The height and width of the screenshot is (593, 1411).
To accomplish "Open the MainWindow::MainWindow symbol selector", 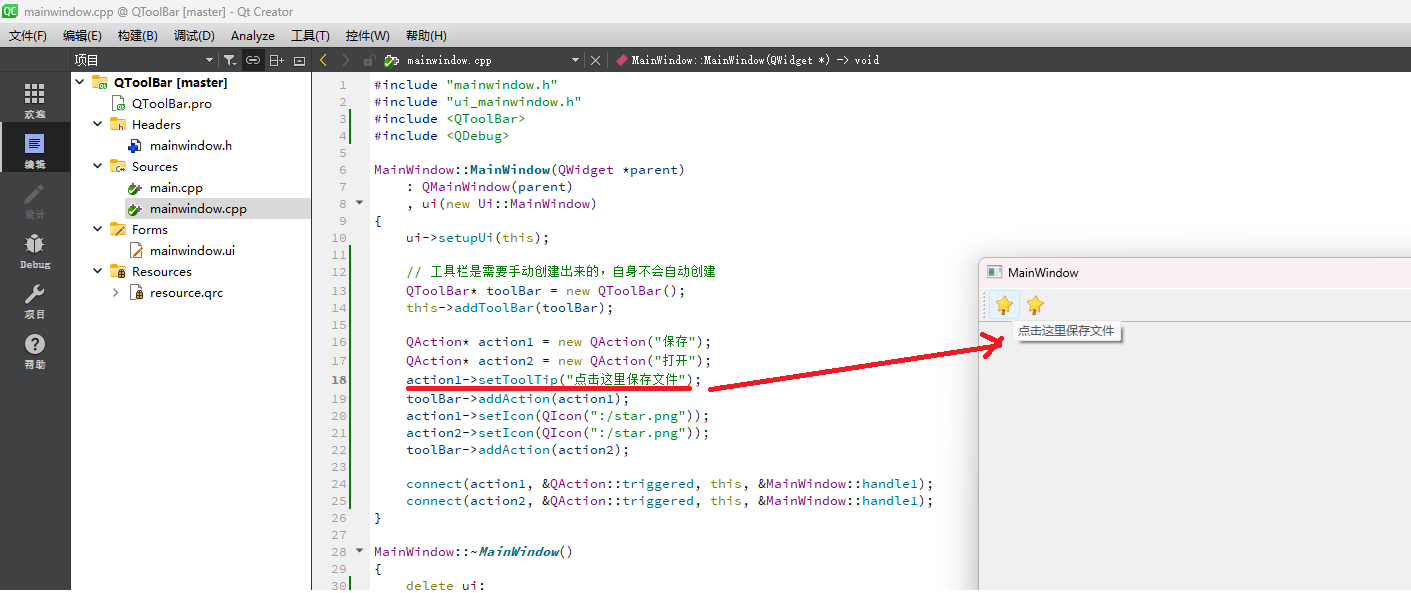I will [x=748, y=60].
